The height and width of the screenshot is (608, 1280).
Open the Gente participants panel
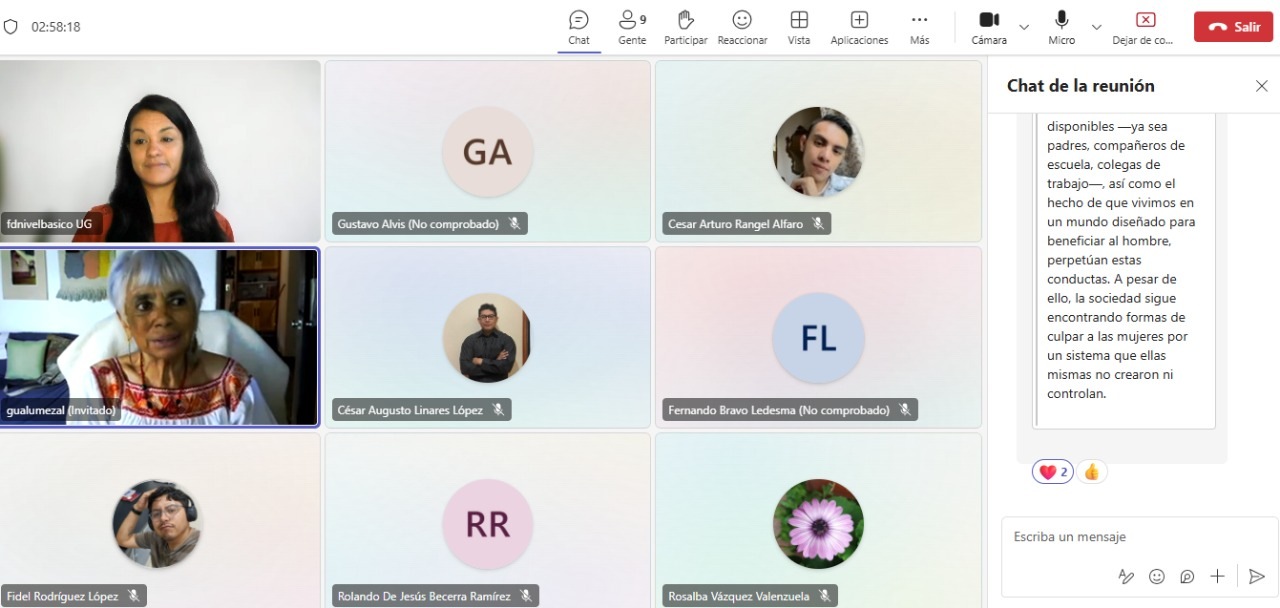632,27
